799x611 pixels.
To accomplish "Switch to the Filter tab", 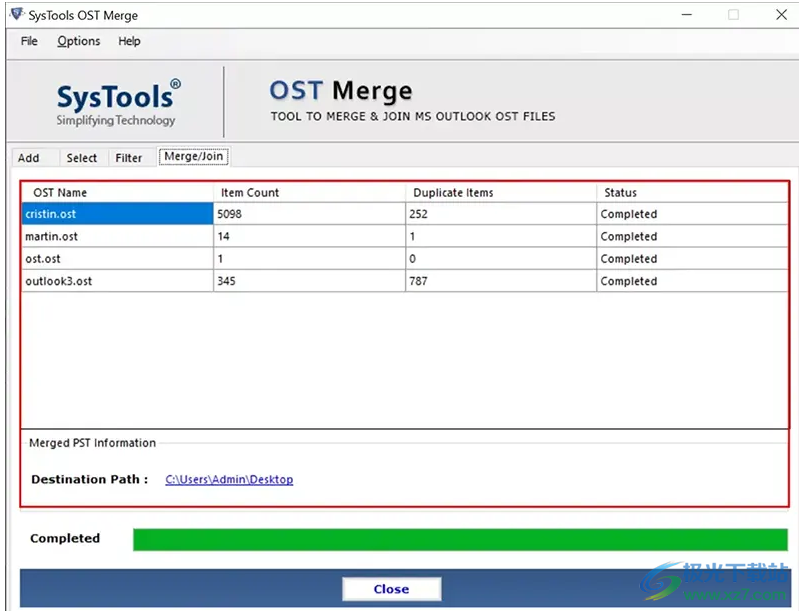I will [129, 158].
